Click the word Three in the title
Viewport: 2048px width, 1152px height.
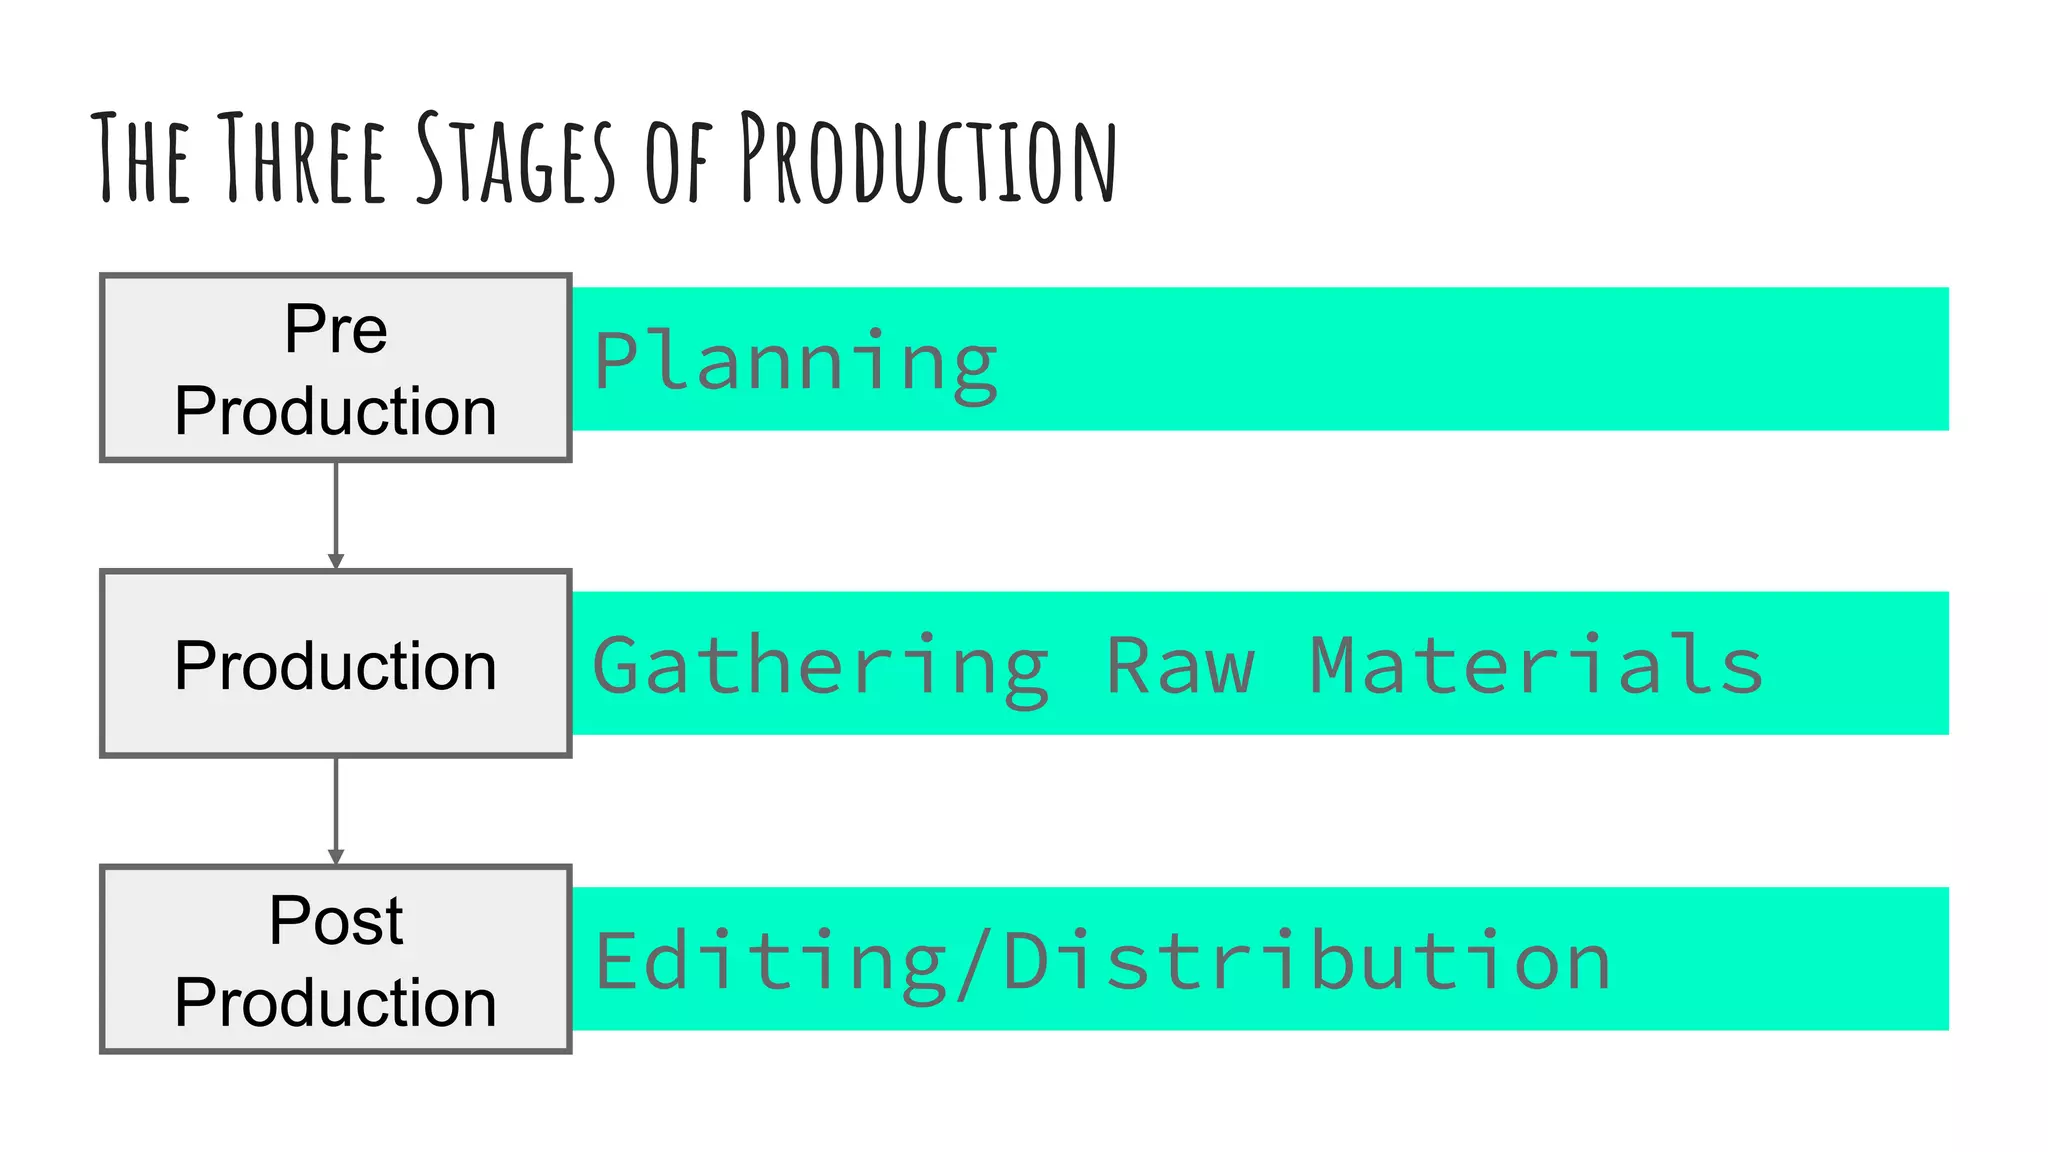pos(301,158)
